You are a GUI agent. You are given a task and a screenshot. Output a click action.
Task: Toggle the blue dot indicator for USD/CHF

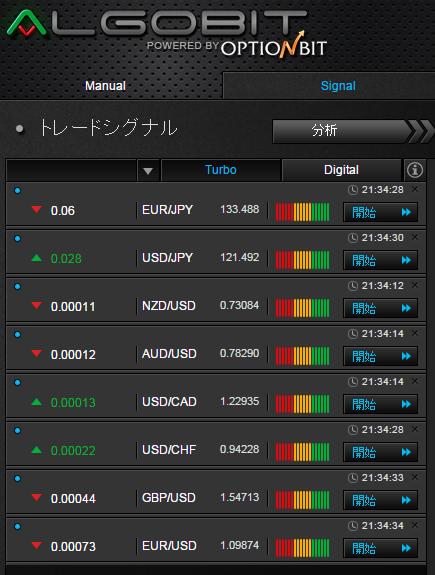point(17,431)
